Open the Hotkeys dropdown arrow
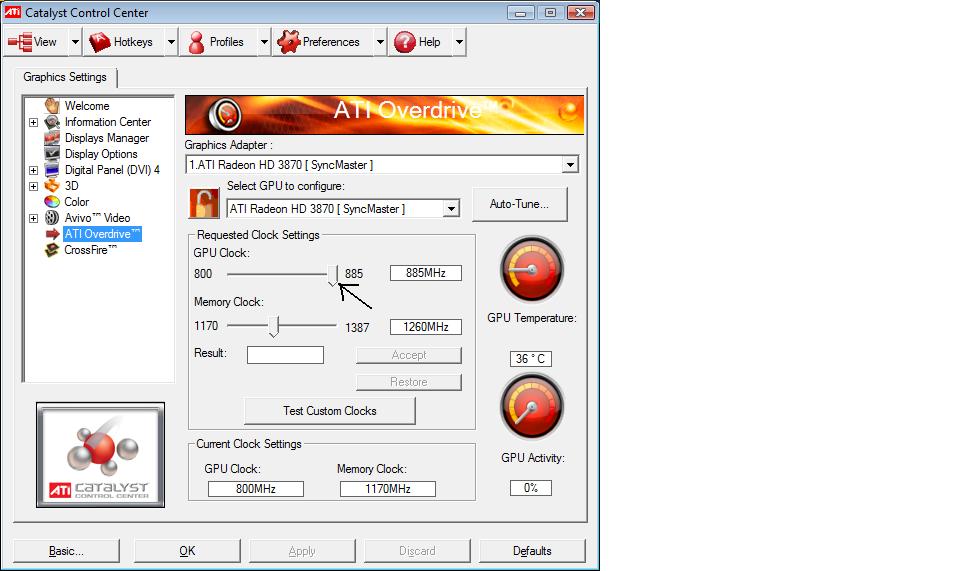The image size is (955, 571). pyautogui.click(x=171, y=42)
